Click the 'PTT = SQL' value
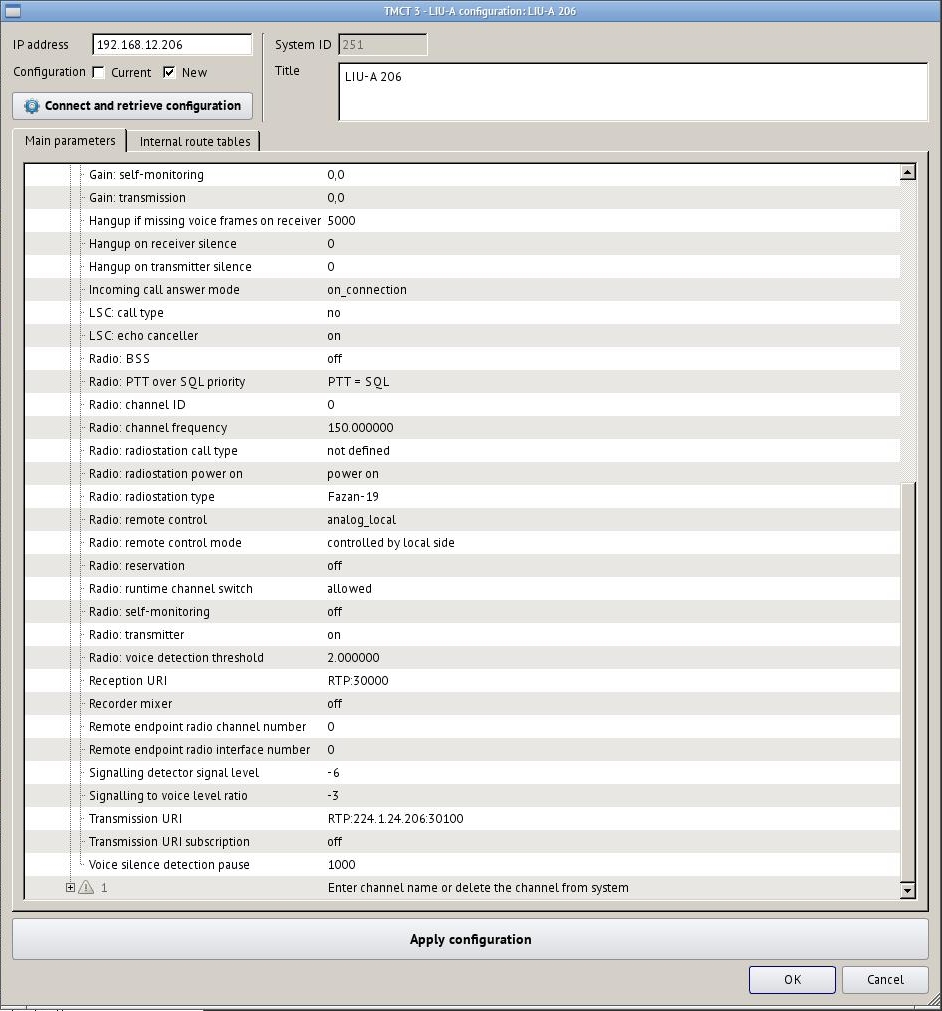942x1011 pixels. [x=358, y=382]
